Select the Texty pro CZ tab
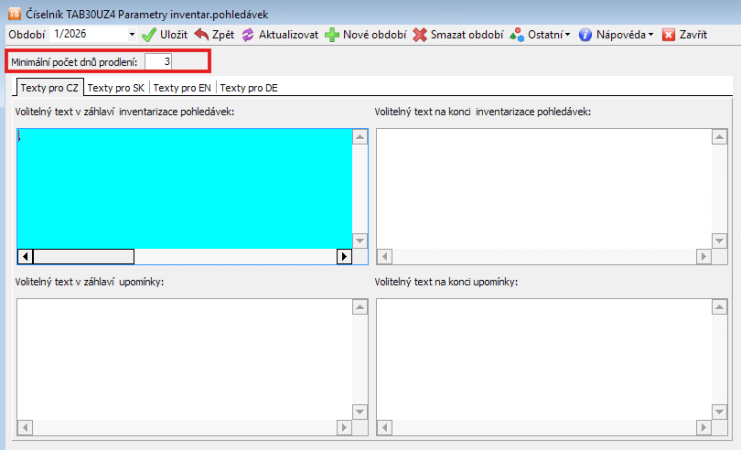This screenshot has height=450, width=741. (x=49, y=88)
